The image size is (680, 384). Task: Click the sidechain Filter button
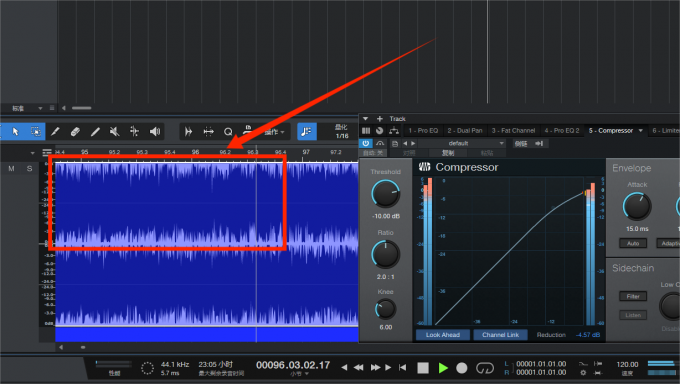(x=633, y=296)
